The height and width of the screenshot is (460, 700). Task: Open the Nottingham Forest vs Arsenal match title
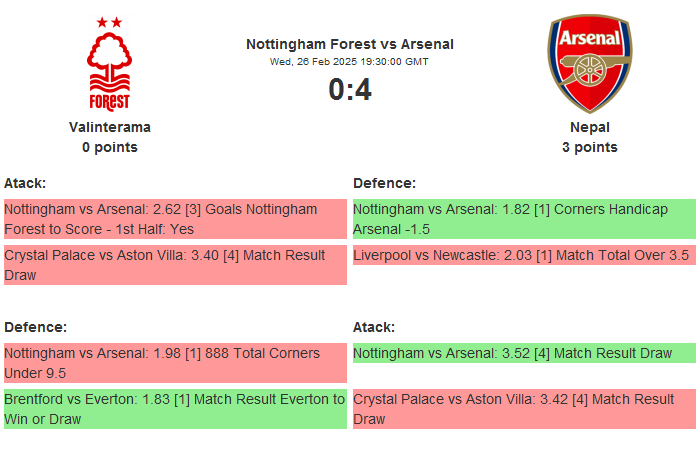point(349,44)
